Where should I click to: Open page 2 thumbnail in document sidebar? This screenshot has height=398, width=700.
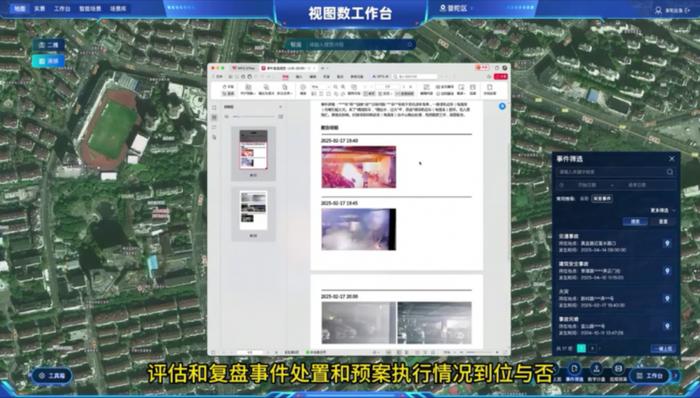[253, 210]
